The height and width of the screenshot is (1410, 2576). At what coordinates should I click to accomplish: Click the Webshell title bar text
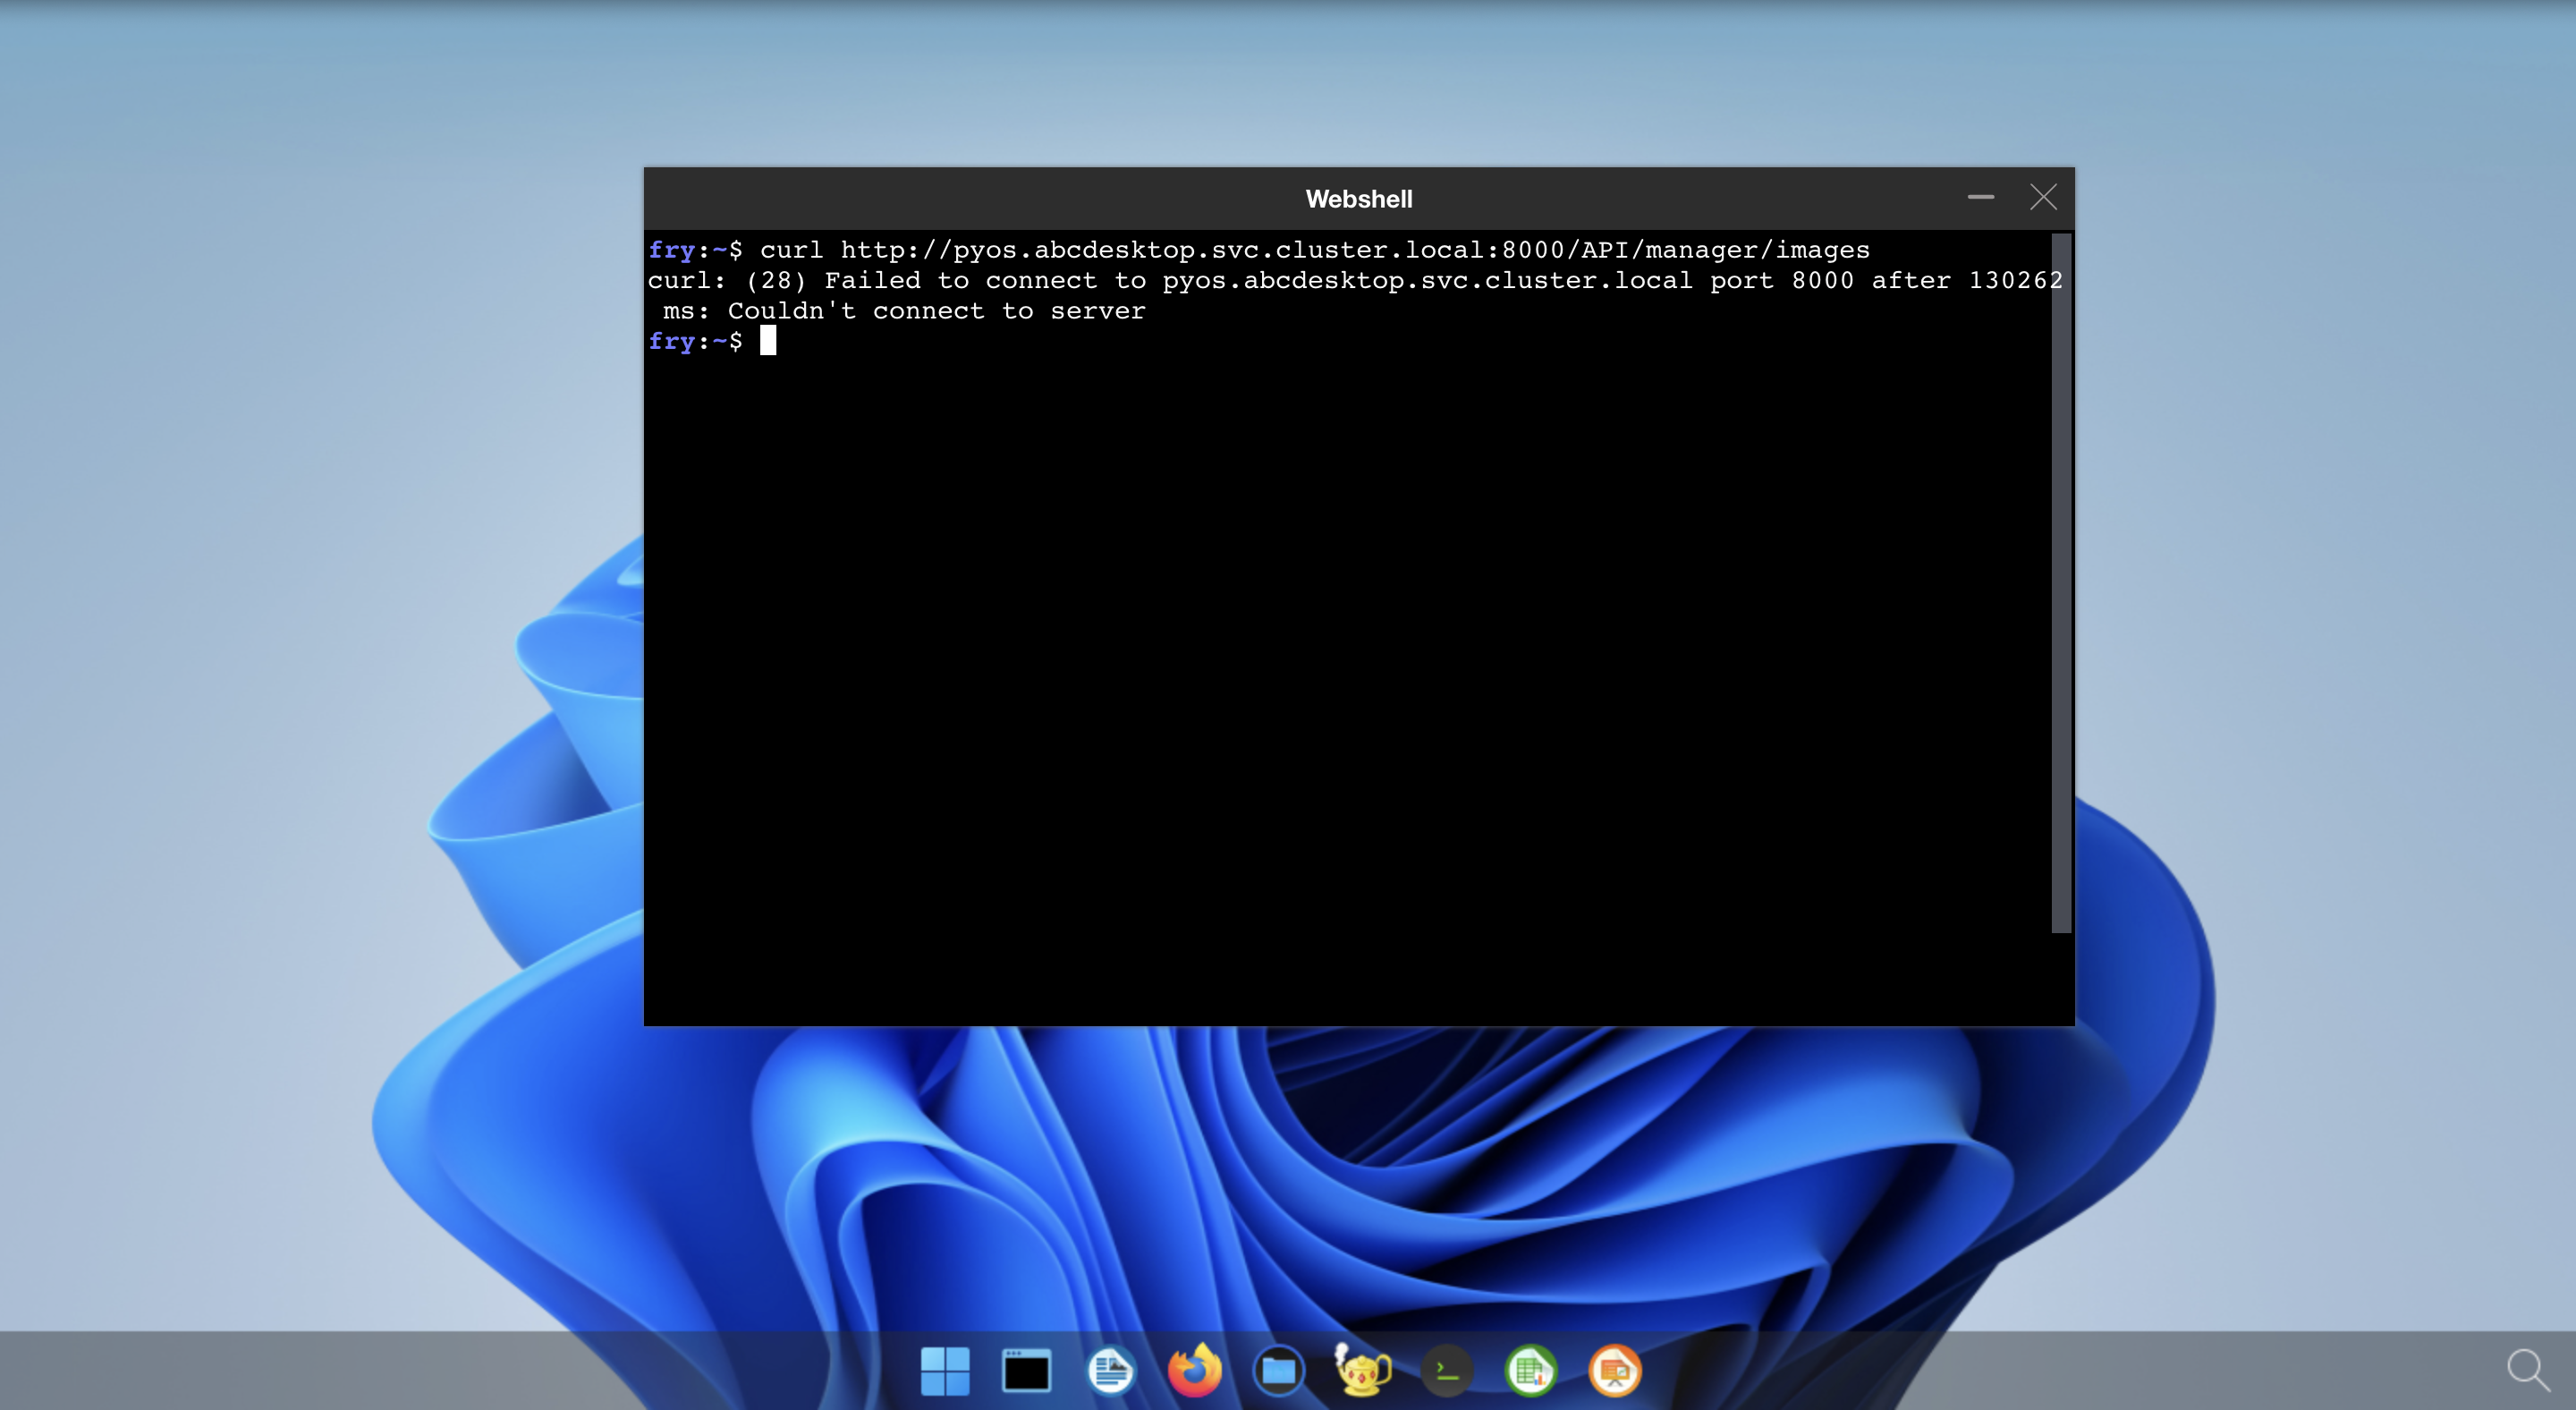[1358, 199]
